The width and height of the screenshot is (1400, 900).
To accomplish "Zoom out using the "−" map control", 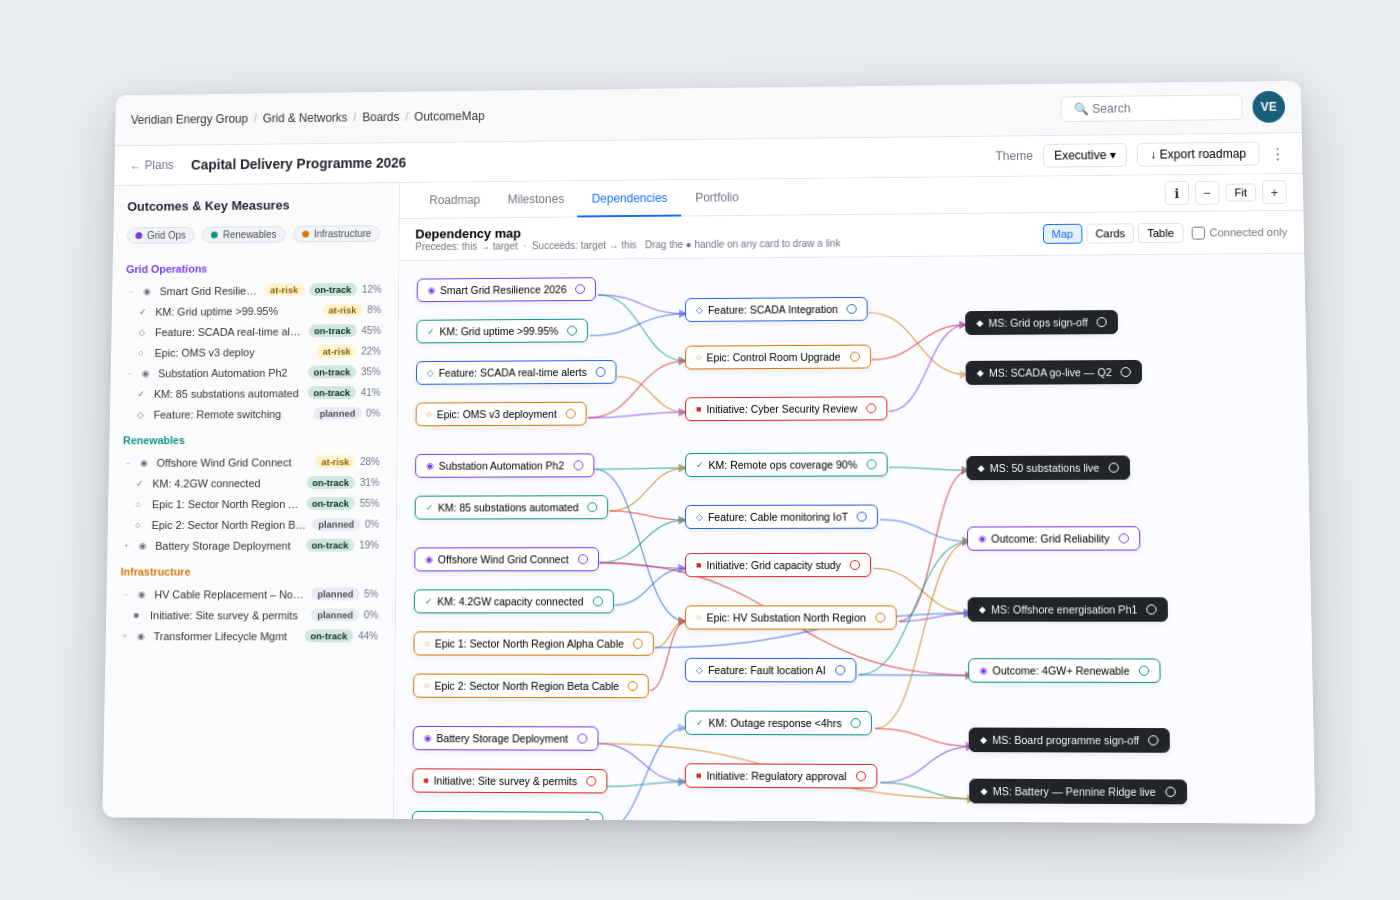I will point(1207,192).
